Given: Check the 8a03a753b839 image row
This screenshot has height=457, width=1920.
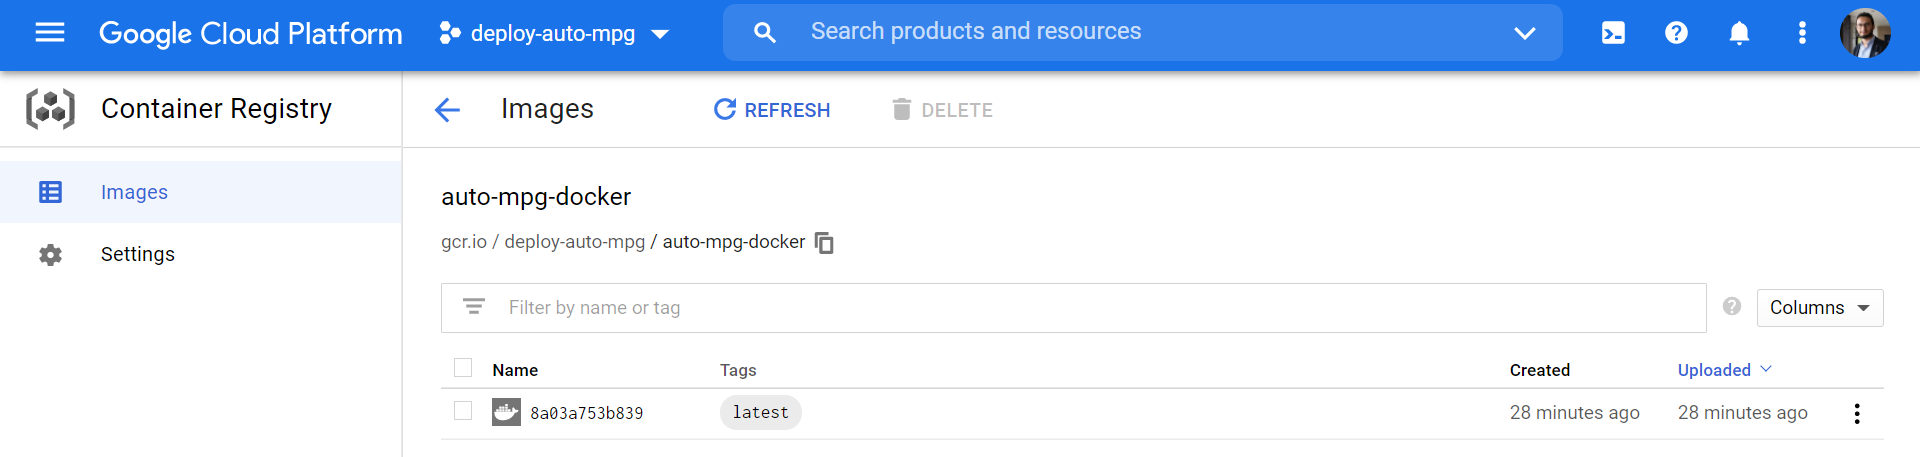Looking at the screenshot, I should coord(463,411).
